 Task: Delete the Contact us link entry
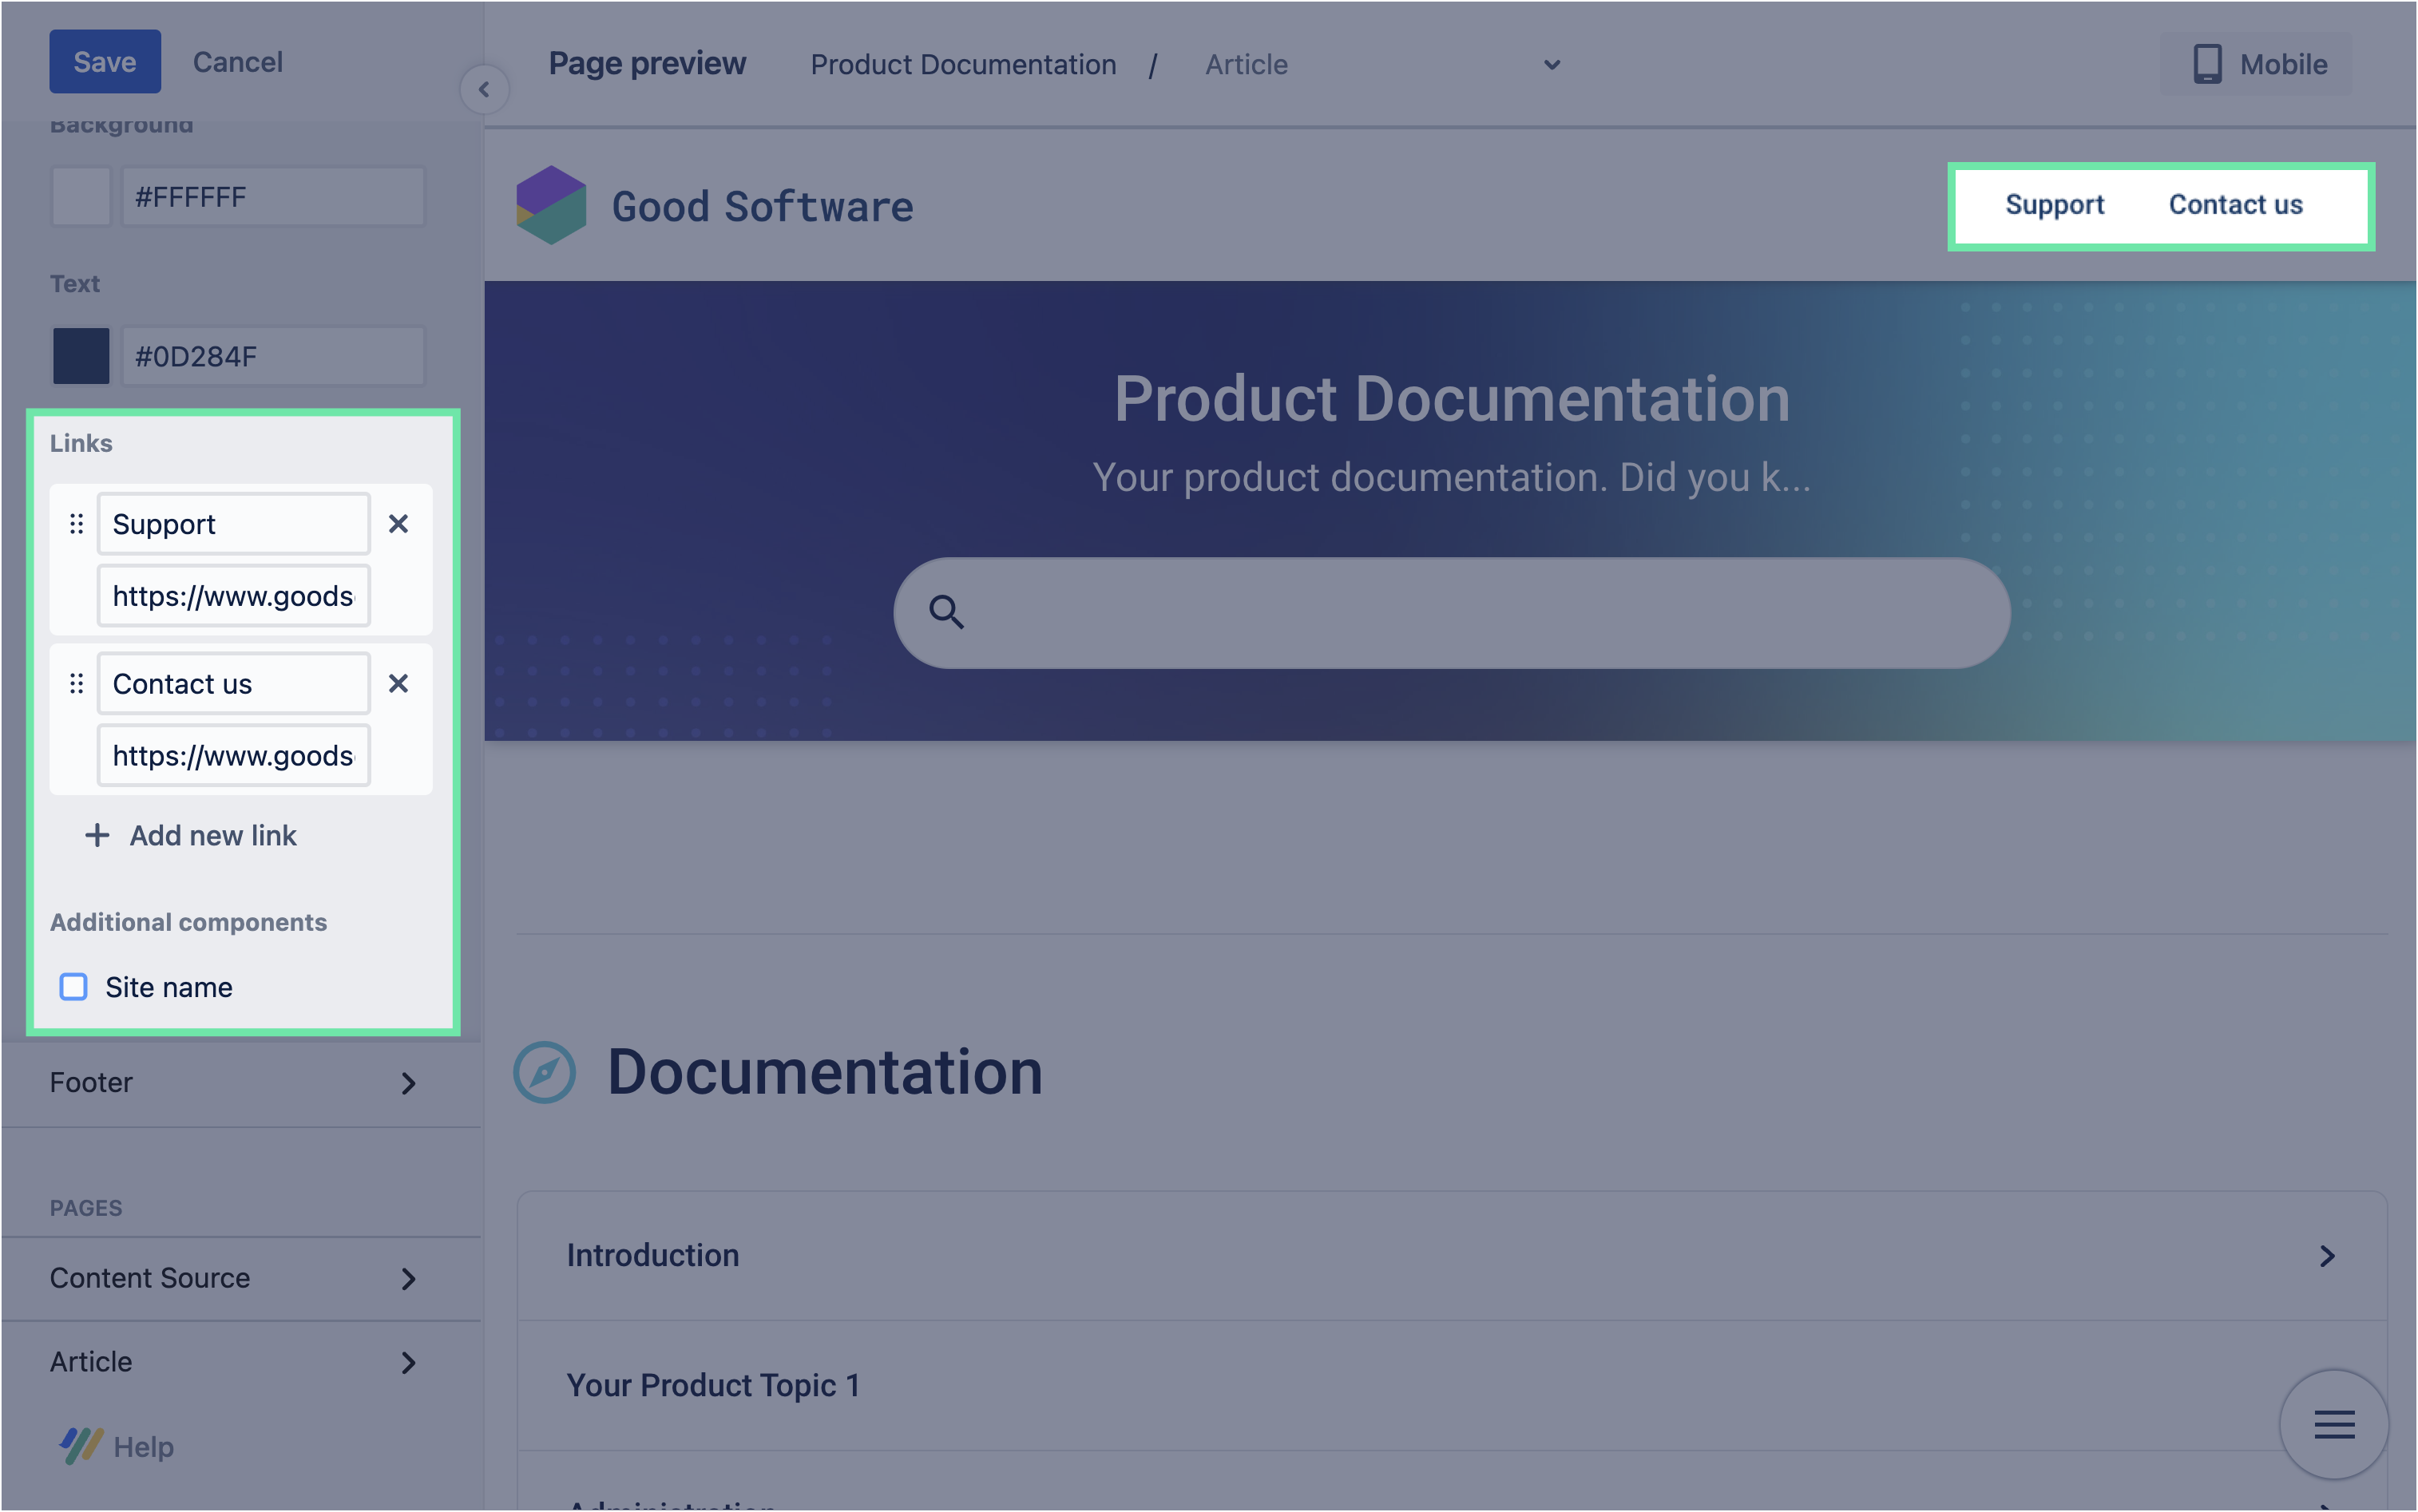398,684
